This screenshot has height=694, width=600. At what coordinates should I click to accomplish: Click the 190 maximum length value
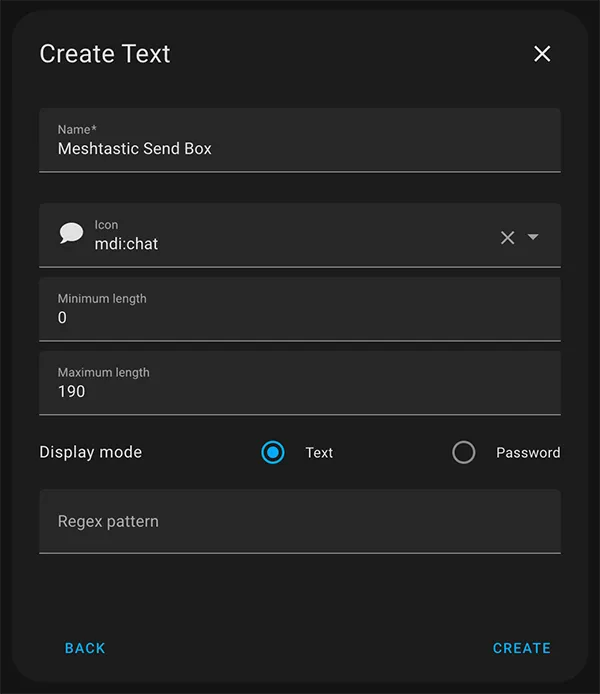tap(71, 391)
